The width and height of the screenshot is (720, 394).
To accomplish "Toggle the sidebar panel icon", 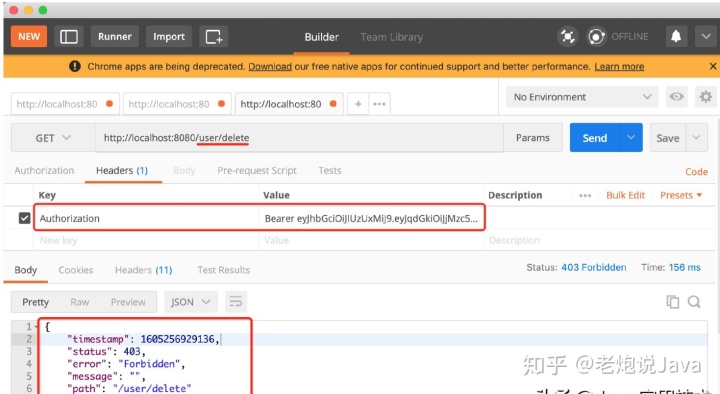I will [x=69, y=36].
